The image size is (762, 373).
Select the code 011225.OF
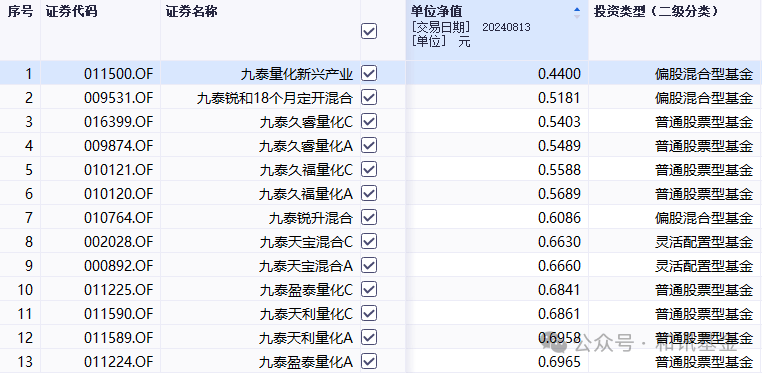[x=119, y=290]
